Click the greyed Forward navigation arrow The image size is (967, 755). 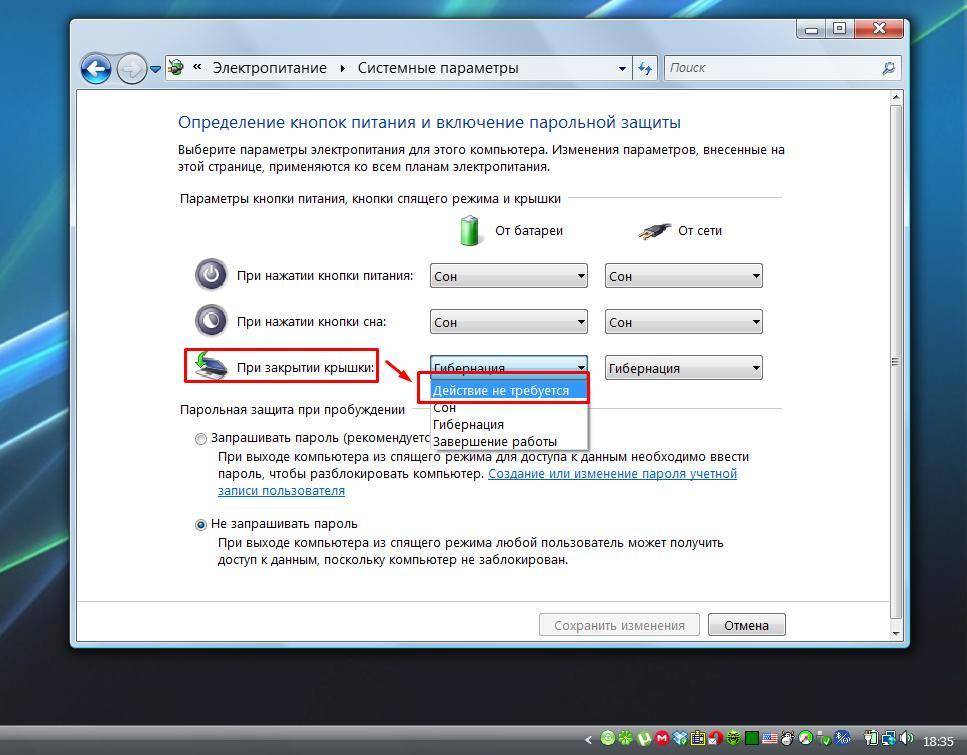[131, 68]
